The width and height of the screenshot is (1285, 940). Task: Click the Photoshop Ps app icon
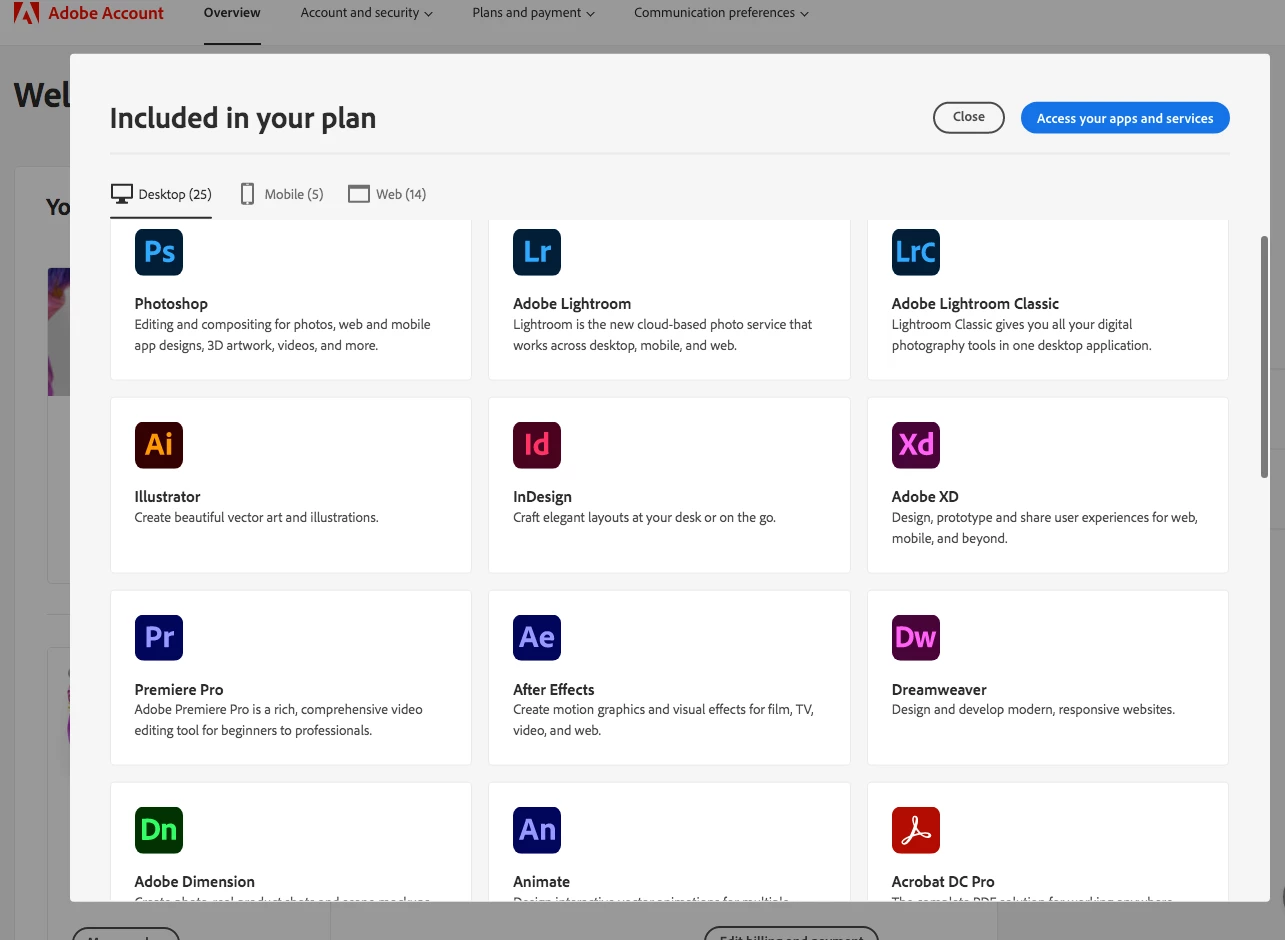(x=159, y=252)
